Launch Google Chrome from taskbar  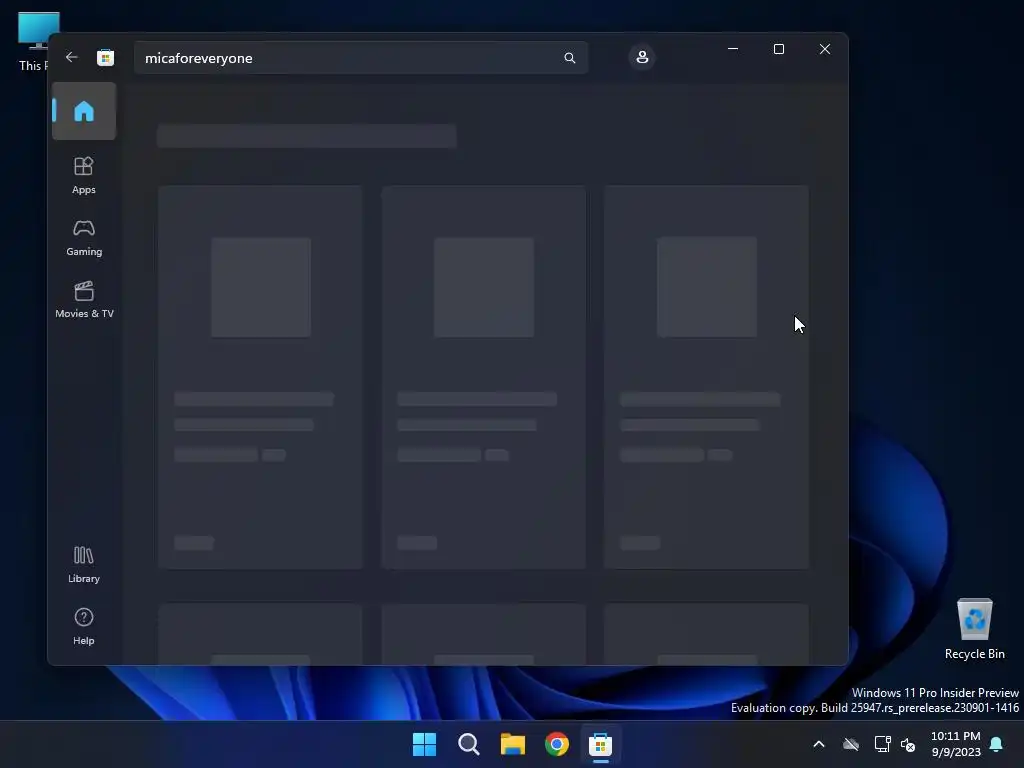click(557, 744)
